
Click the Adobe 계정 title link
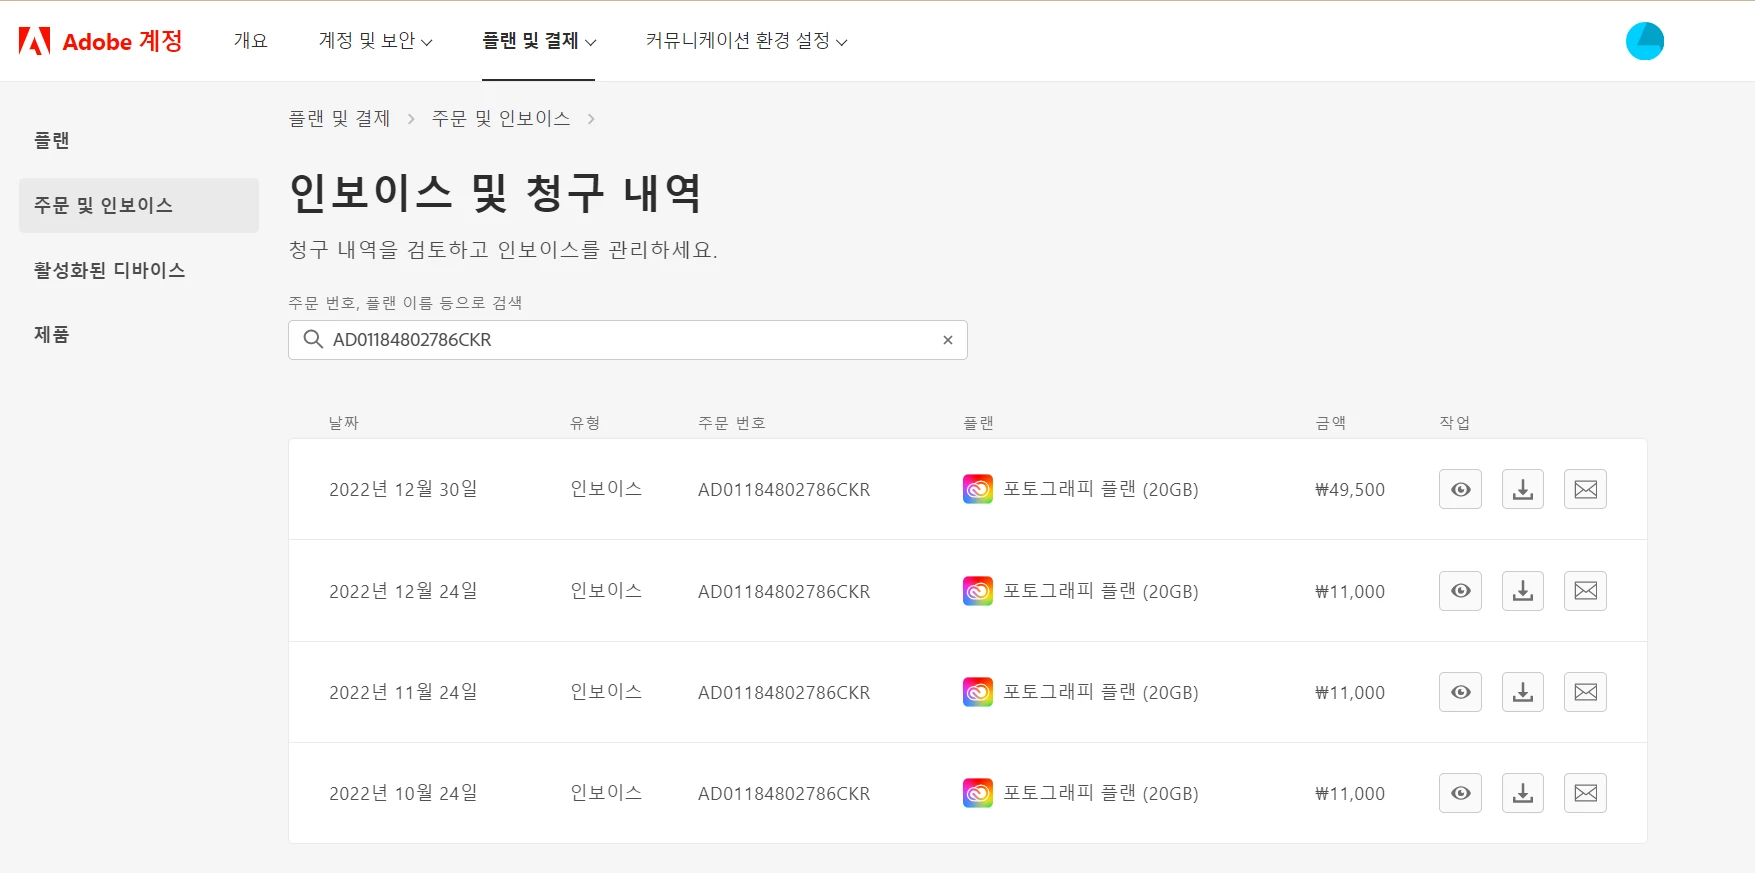[122, 41]
